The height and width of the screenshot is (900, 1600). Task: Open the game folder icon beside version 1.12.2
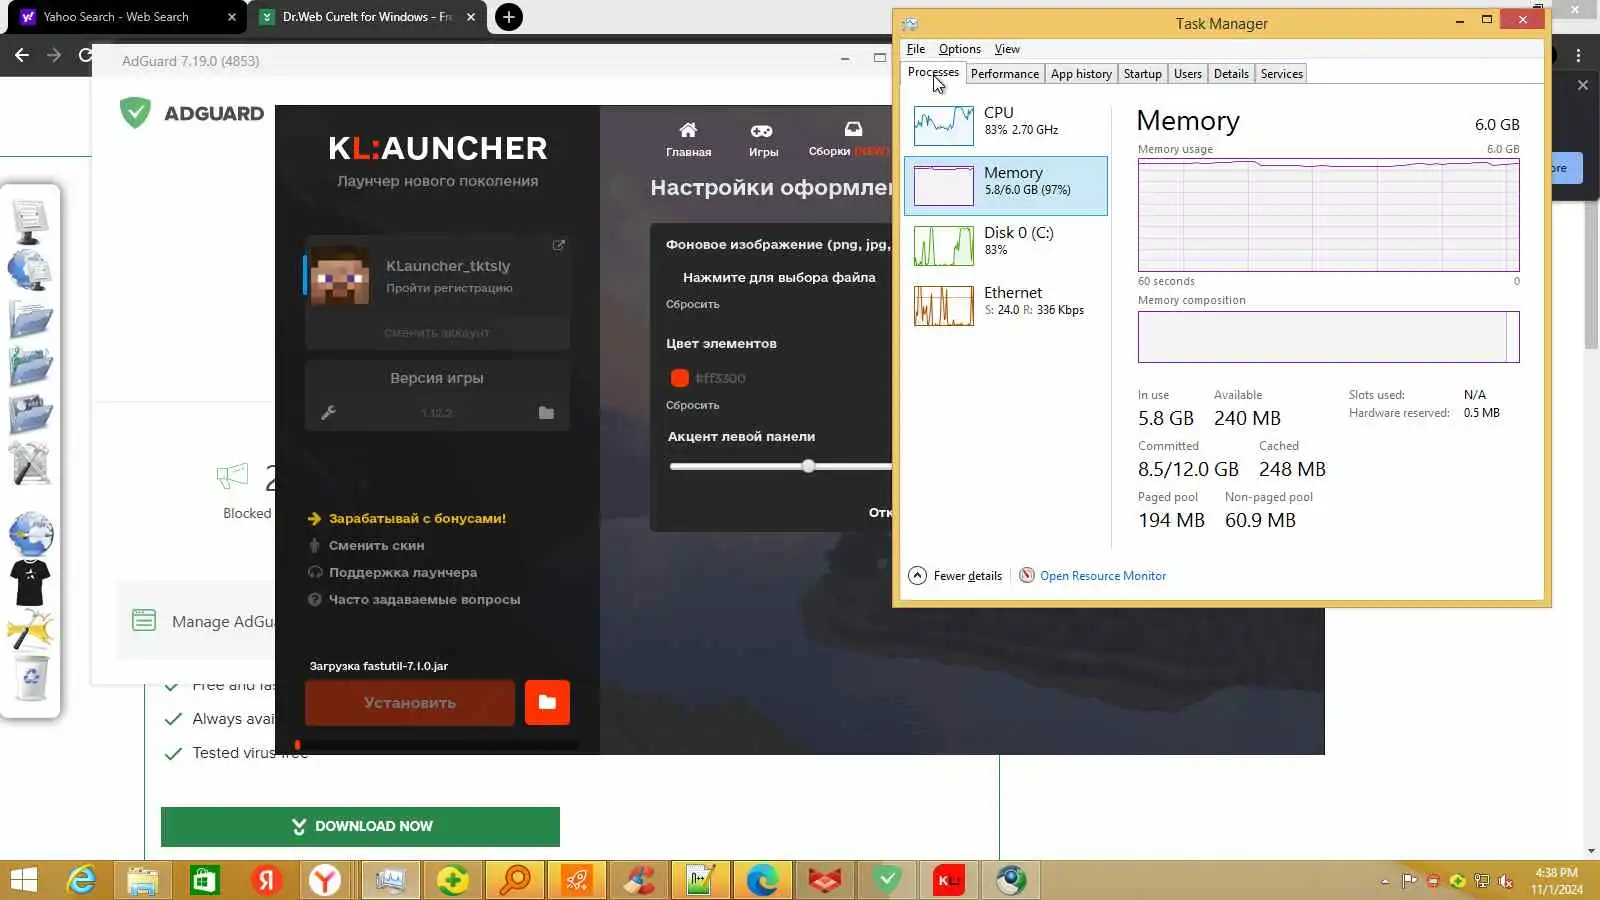click(x=546, y=412)
